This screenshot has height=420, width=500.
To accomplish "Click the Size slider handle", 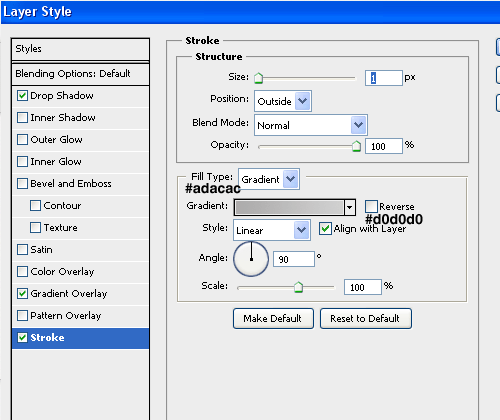I will click(258, 78).
